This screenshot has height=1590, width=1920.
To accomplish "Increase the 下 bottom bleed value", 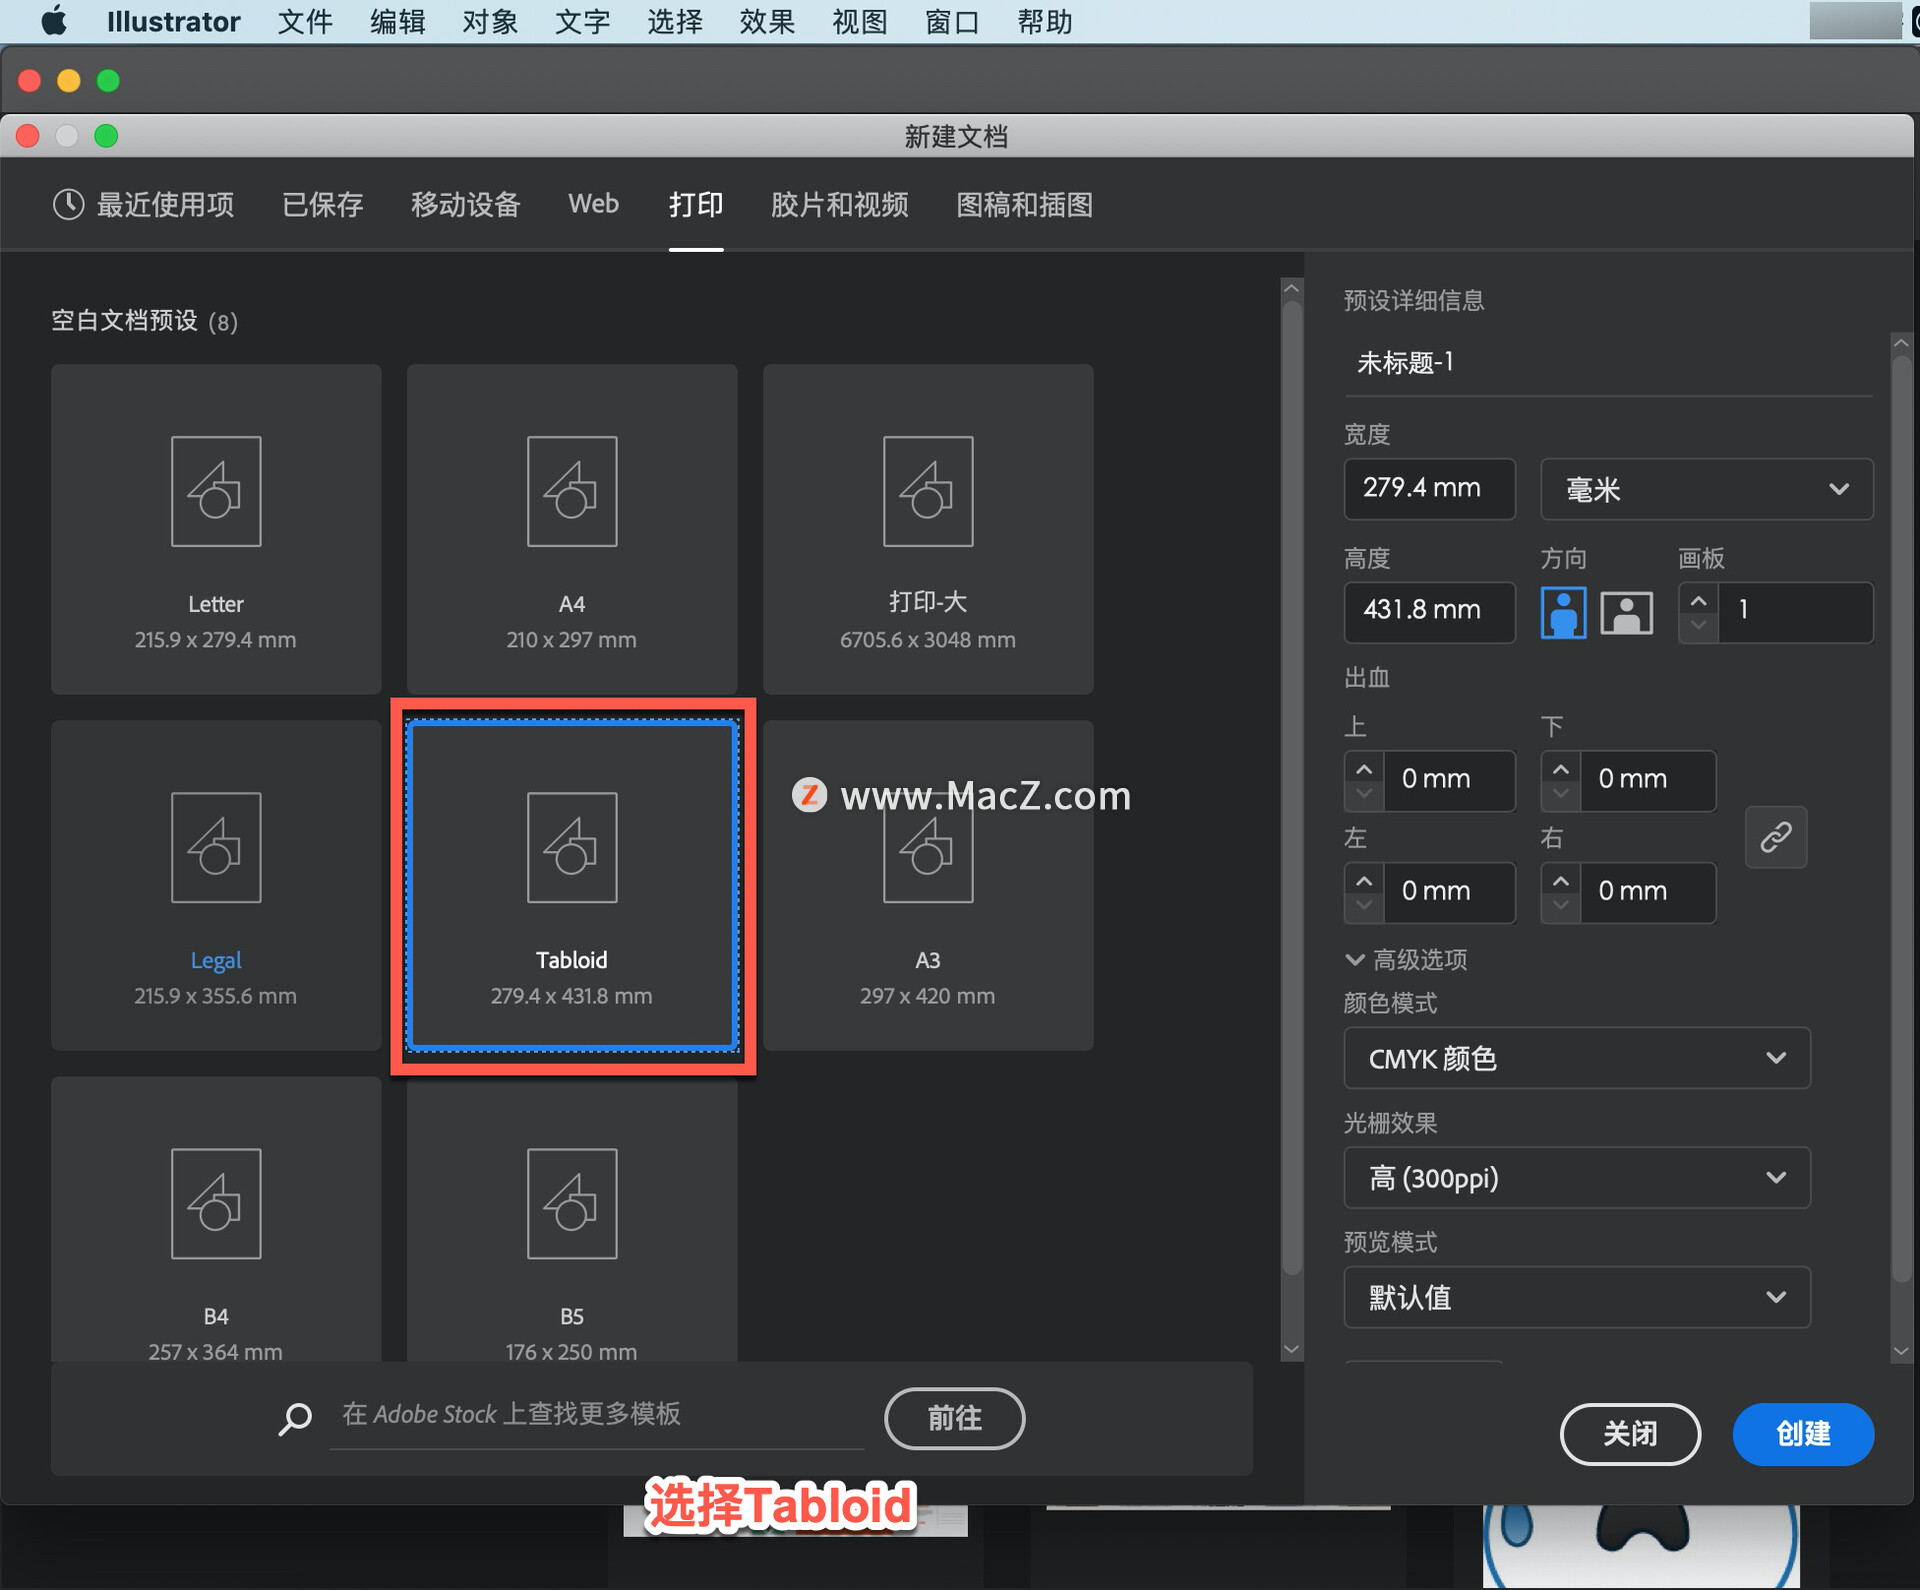I will click(1561, 769).
